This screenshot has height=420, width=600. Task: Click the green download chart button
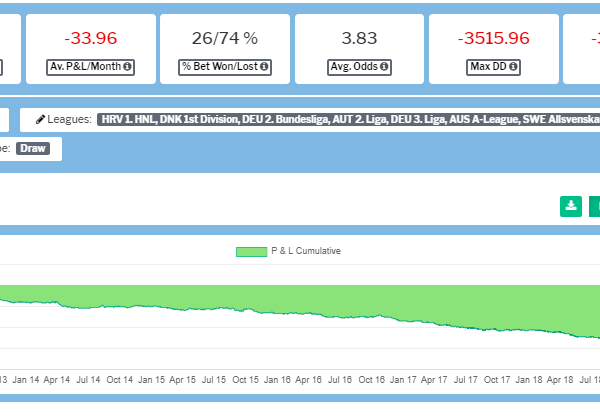tap(571, 206)
